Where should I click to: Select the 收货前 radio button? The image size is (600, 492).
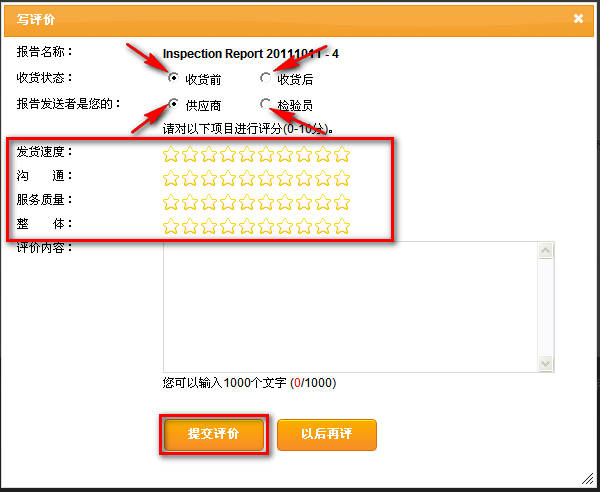tap(174, 78)
